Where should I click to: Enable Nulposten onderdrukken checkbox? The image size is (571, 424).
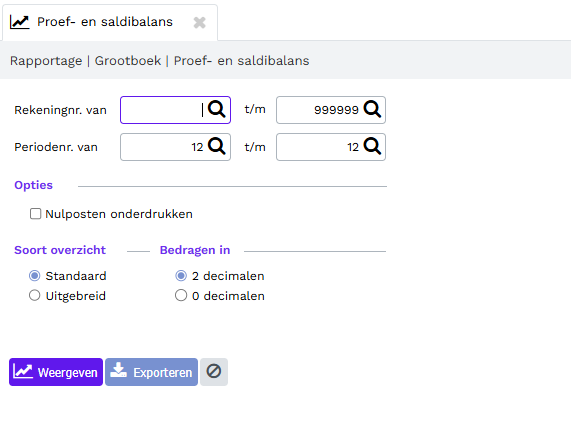35,214
